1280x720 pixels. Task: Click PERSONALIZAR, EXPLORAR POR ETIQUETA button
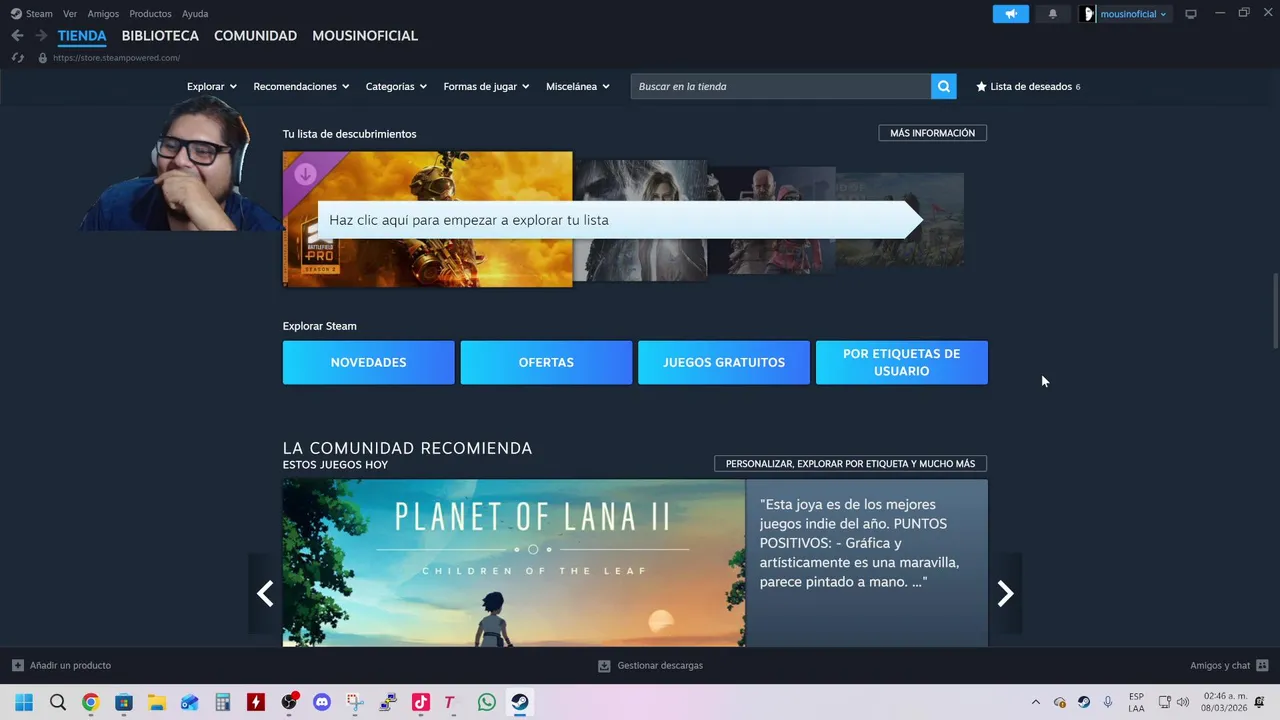[850, 464]
